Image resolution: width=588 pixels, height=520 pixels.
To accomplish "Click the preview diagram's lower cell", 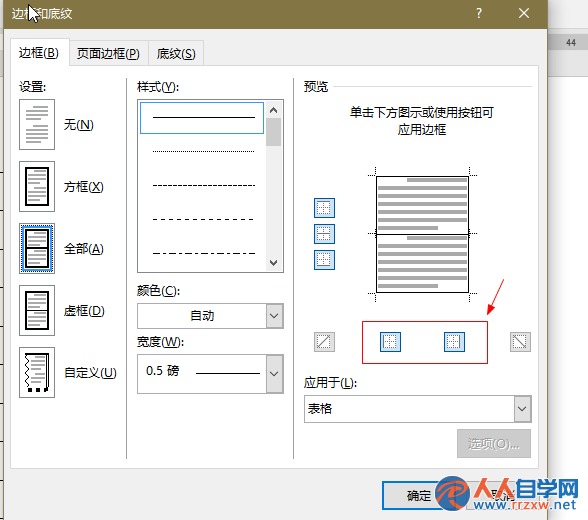I will click(x=422, y=264).
